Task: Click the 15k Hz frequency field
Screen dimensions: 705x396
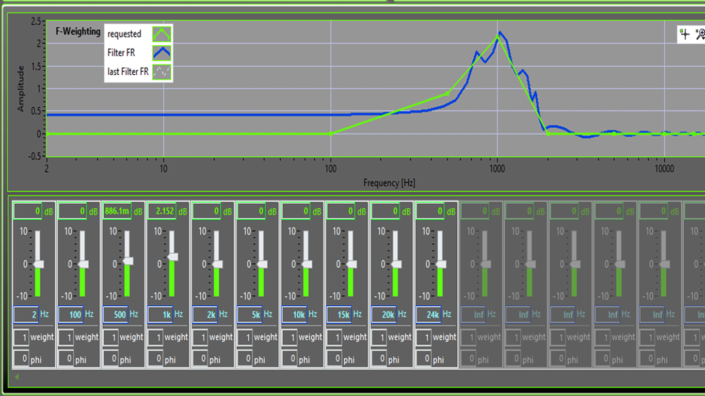Action: (339, 315)
